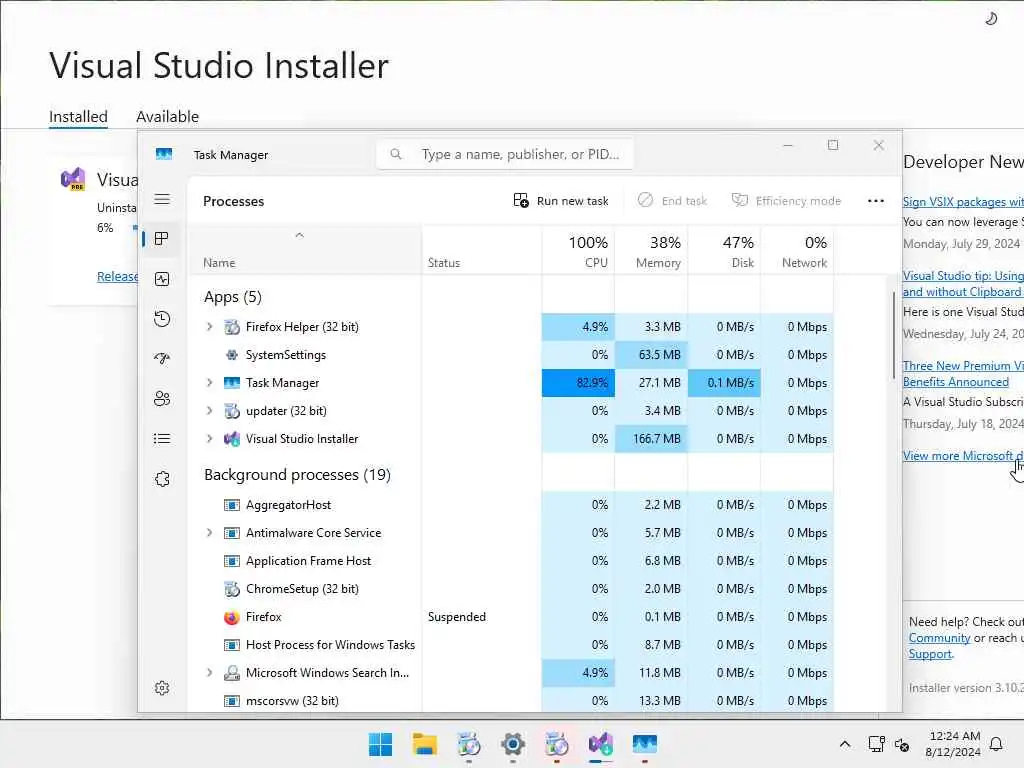
Task: Click Task Manager search input field
Action: (x=504, y=154)
